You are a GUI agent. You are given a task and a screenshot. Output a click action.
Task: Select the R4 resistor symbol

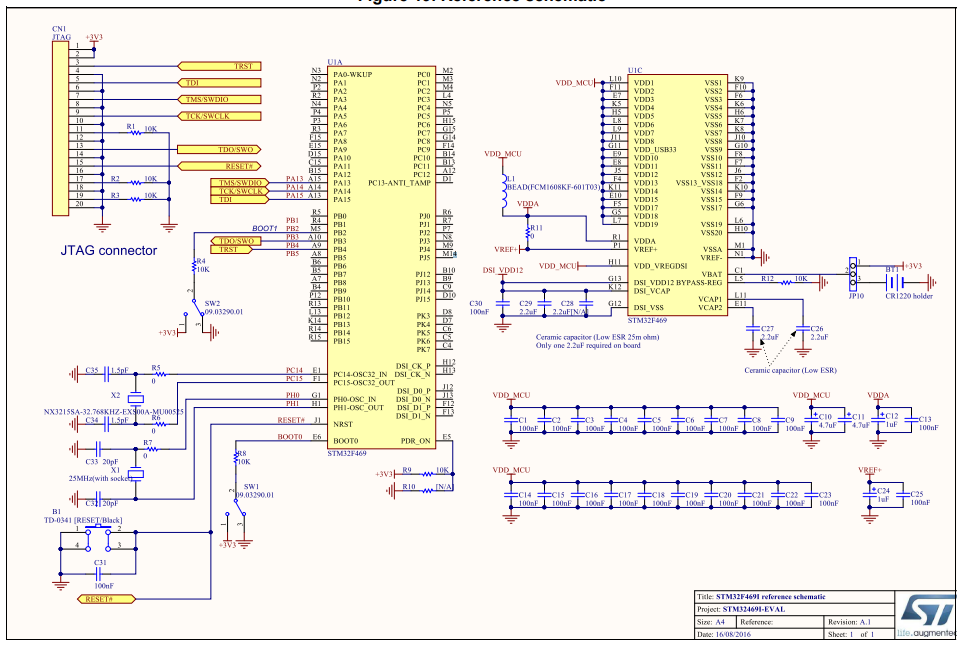[x=194, y=266]
